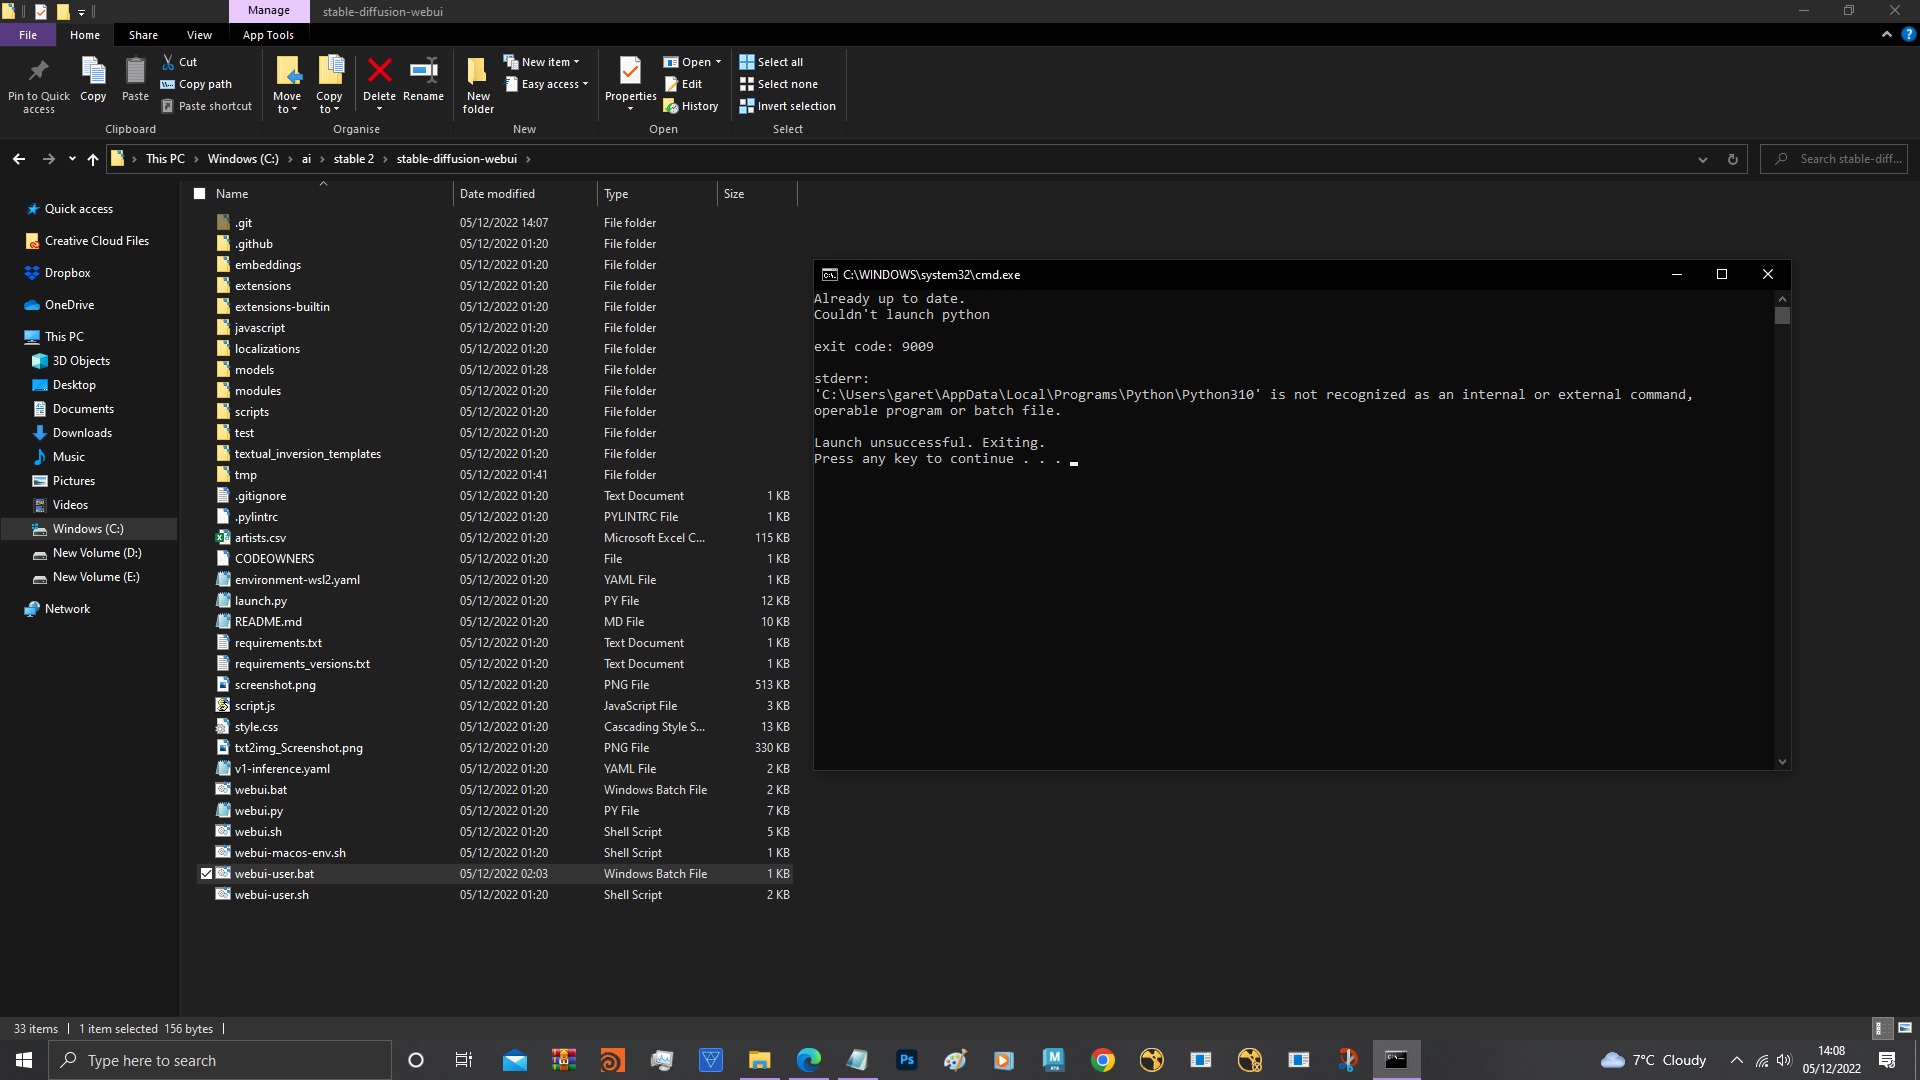1920x1080 pixels.
Task: Untick the webui-user.bat checkbox
Action: (x=206, y=873)
